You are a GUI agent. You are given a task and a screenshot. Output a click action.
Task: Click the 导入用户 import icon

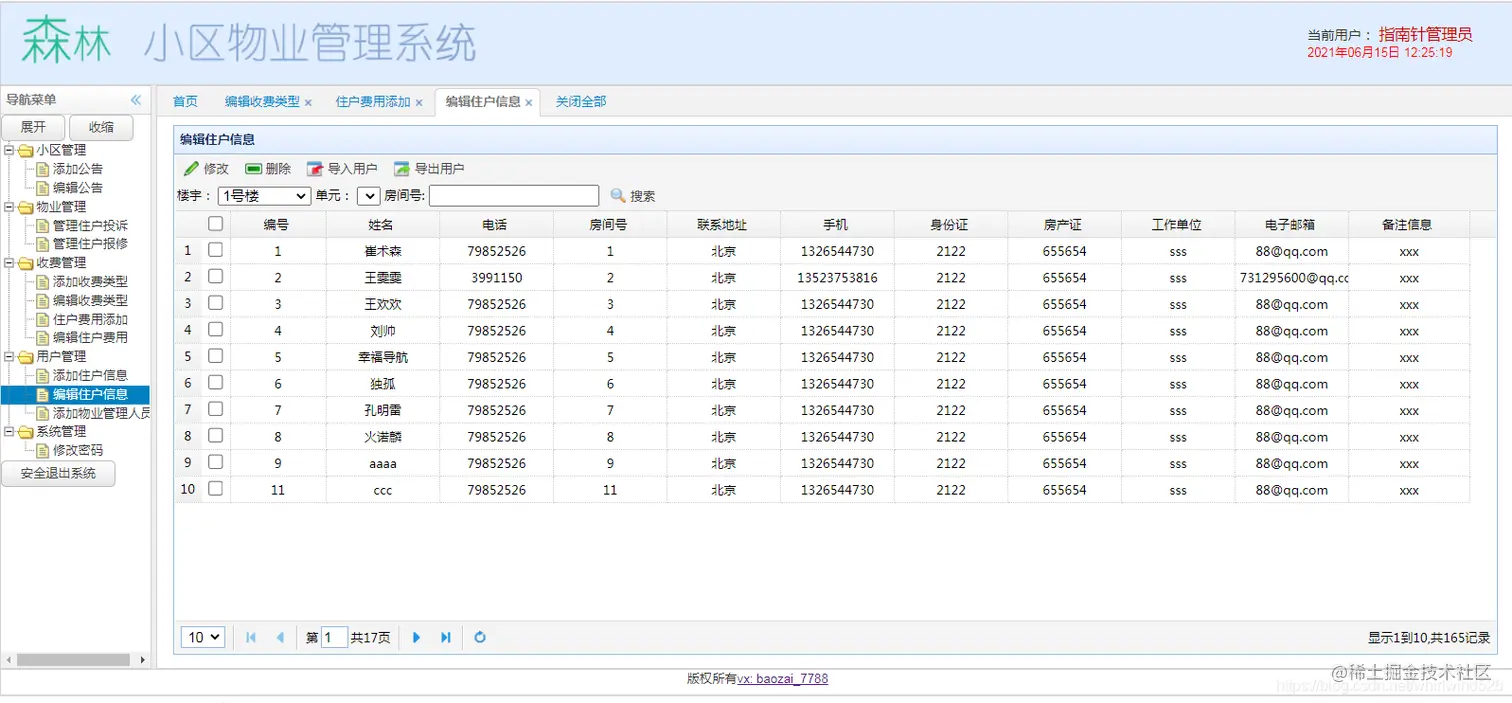click(x=315, y=169)
